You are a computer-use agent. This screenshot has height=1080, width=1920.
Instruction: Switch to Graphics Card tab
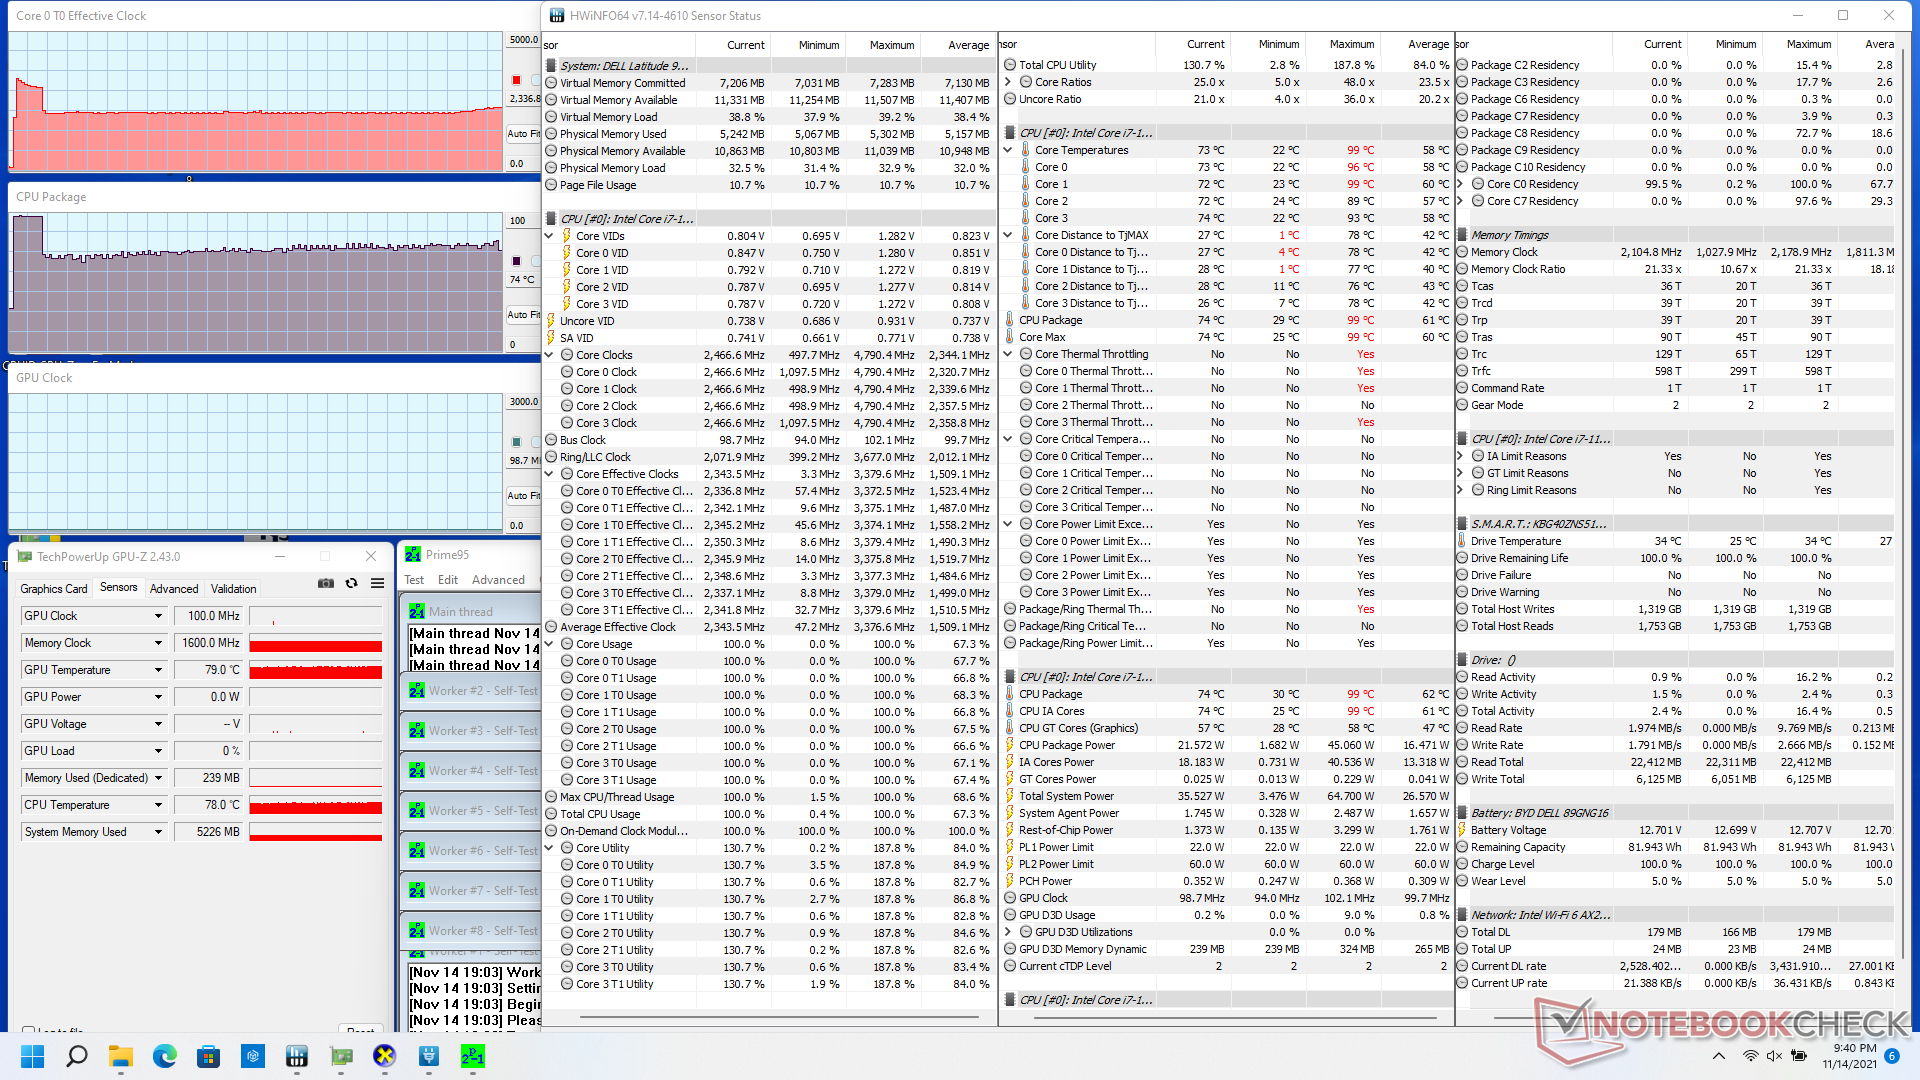[x=54, y=589]
